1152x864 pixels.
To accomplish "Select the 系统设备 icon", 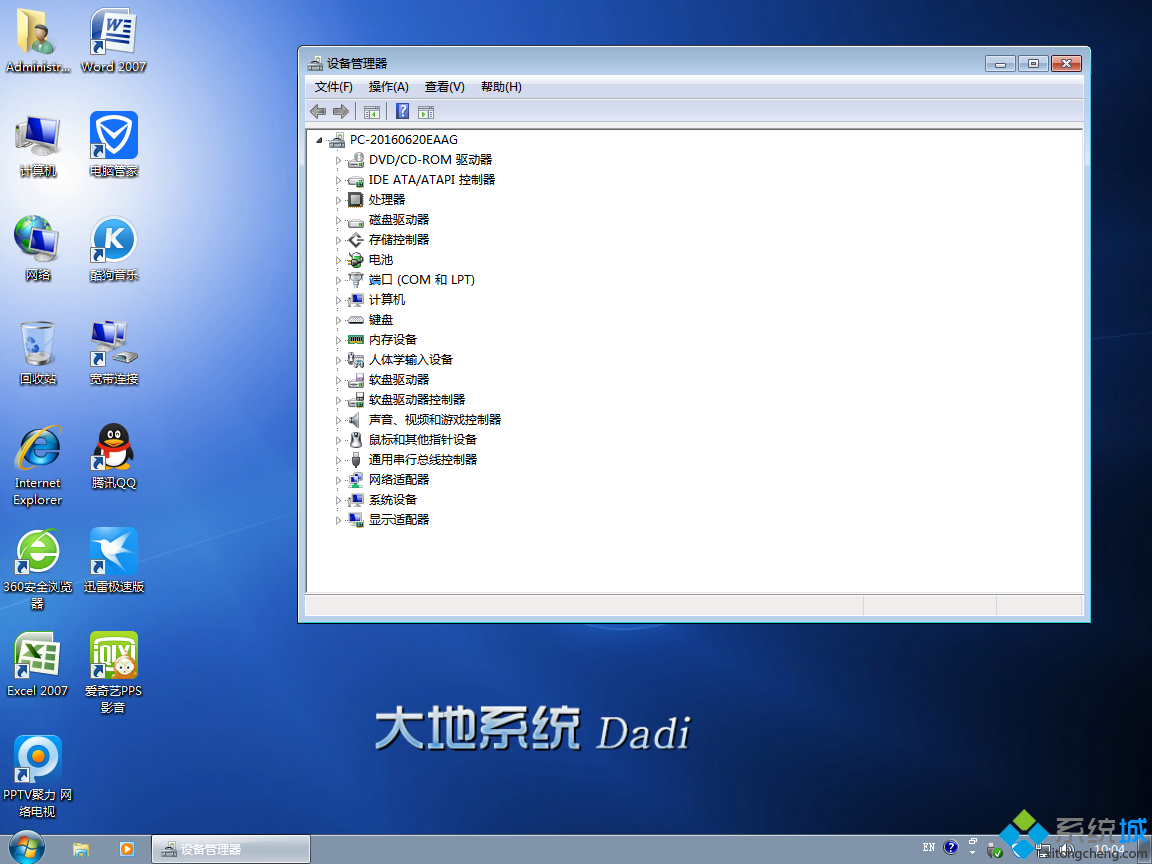I will click(x=356, y=500).
